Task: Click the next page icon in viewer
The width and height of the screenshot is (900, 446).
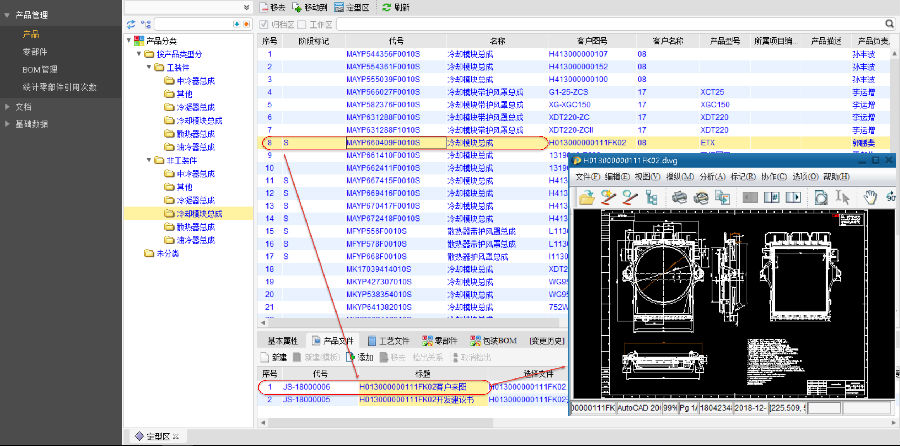Action: click(793, 197)
